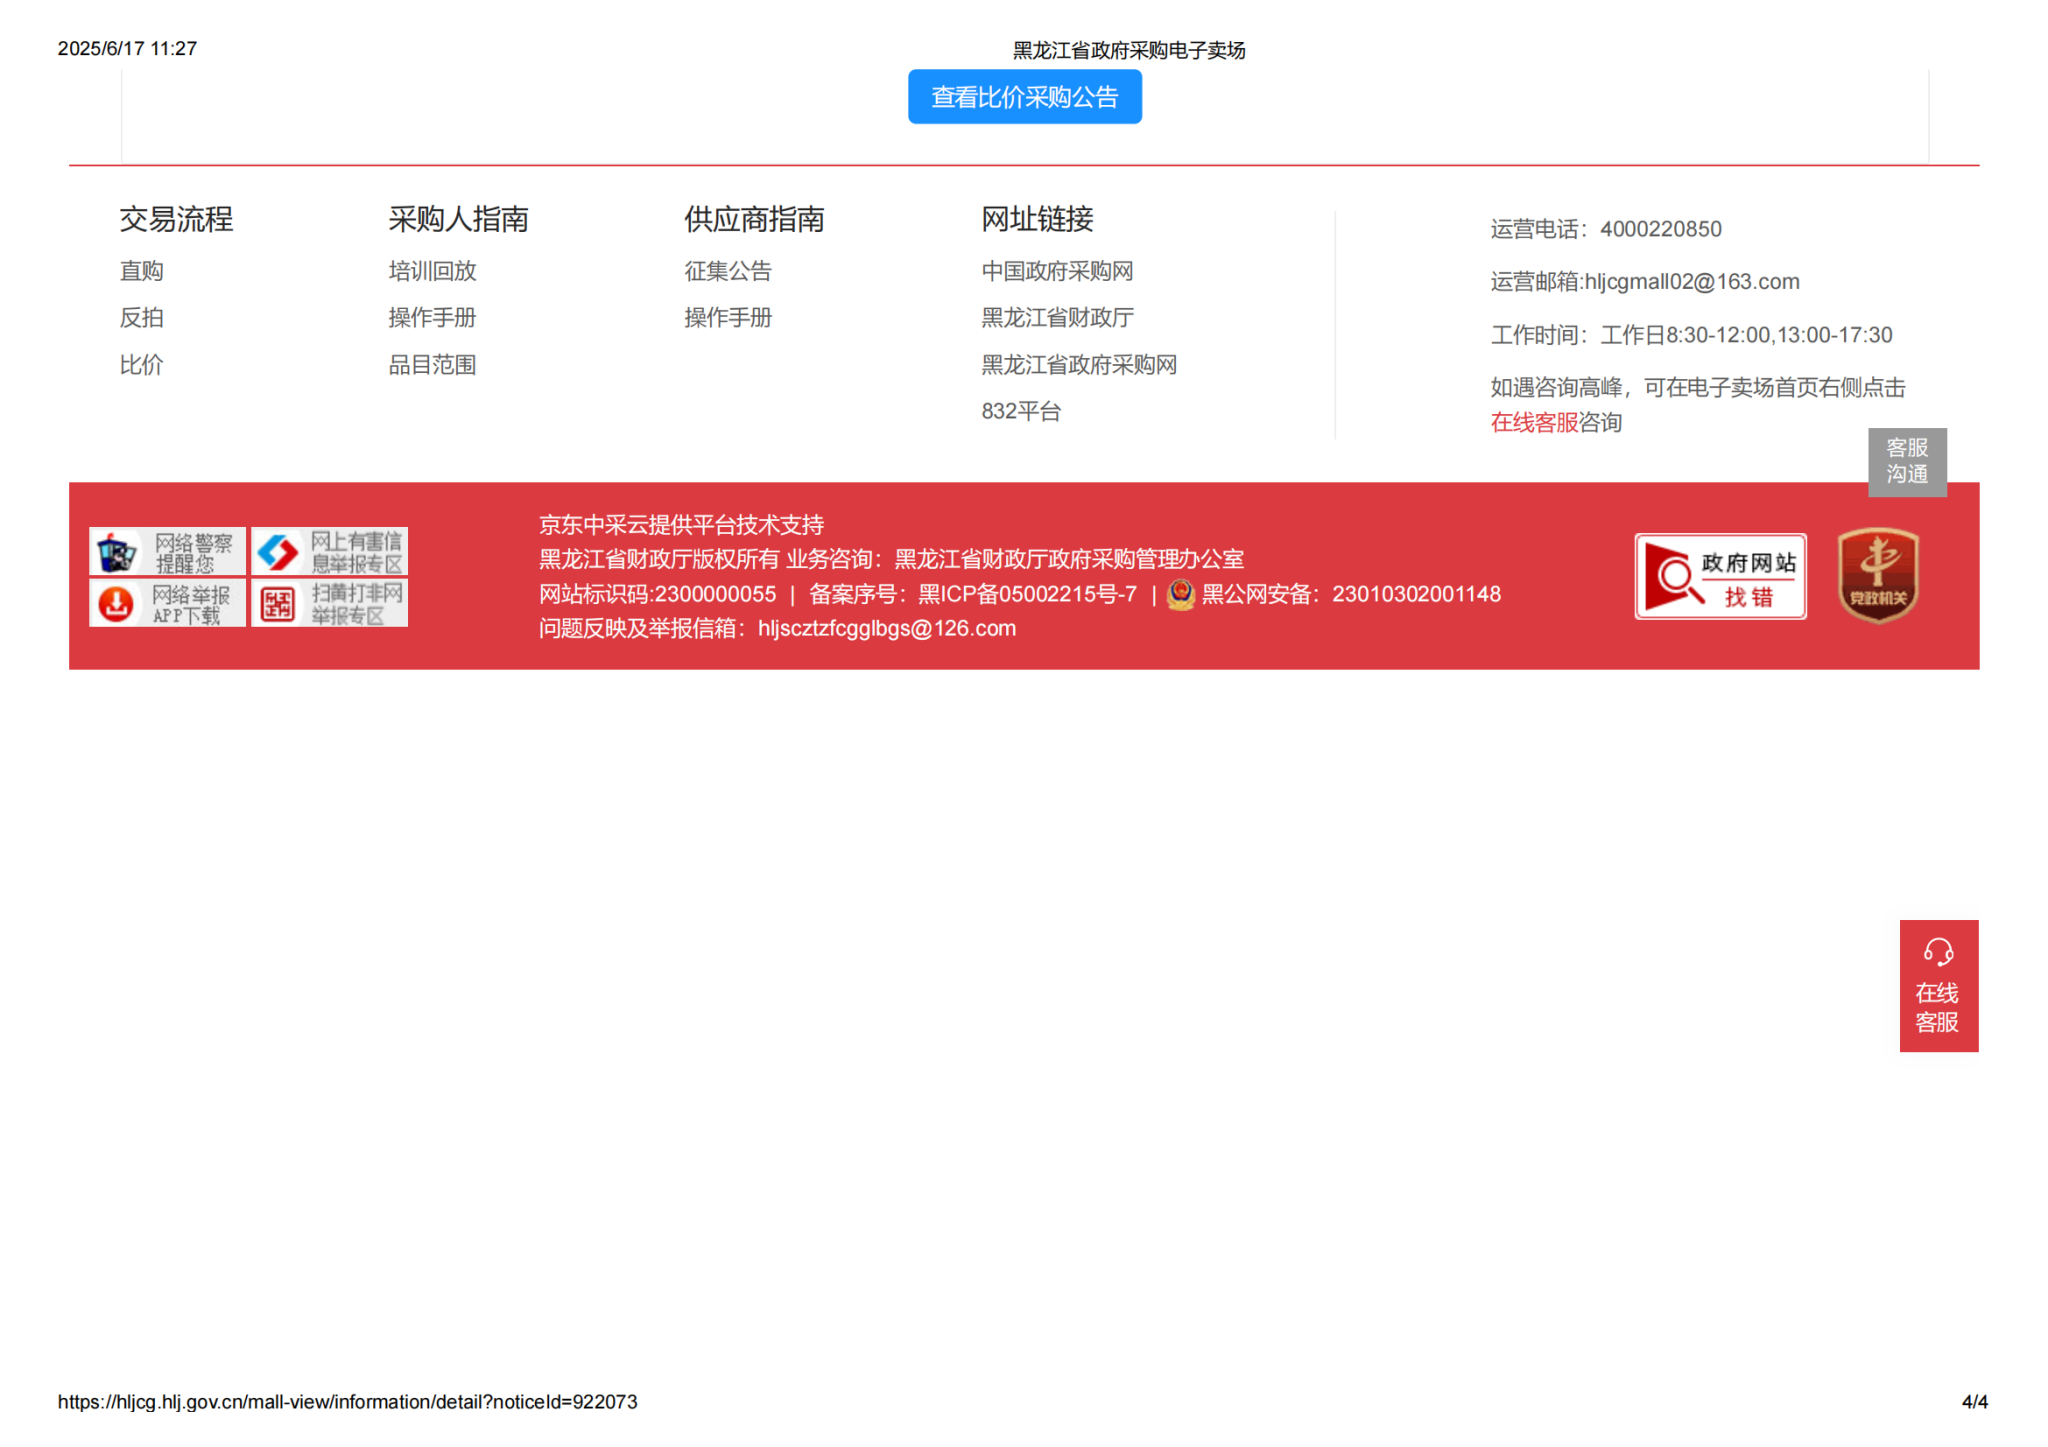Open the 在线客服 headset widget

coord(1937,985)
